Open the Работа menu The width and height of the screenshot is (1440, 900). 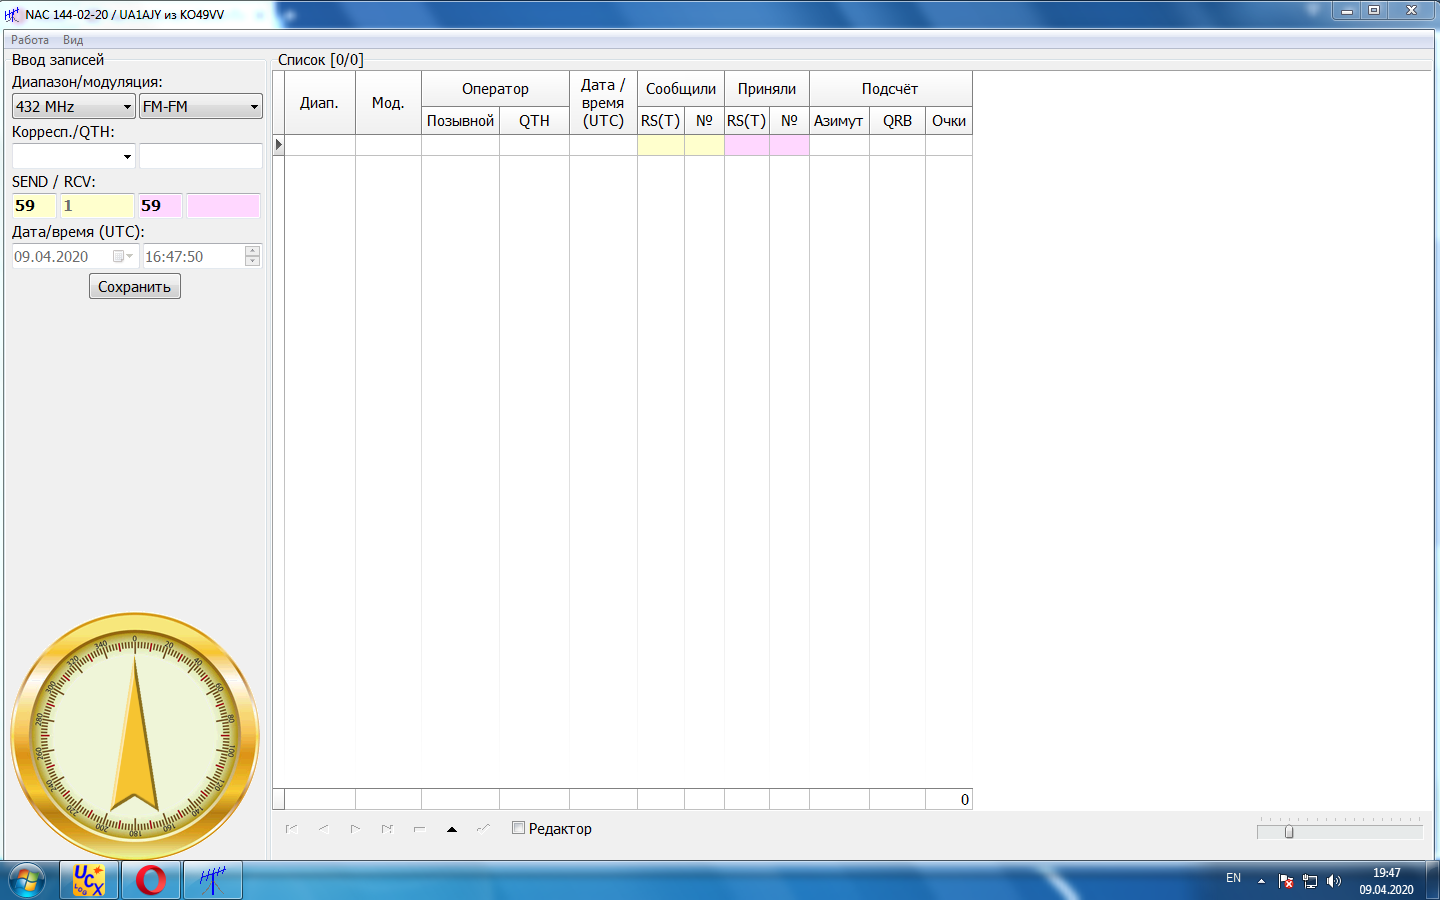(x=30, y=40)
